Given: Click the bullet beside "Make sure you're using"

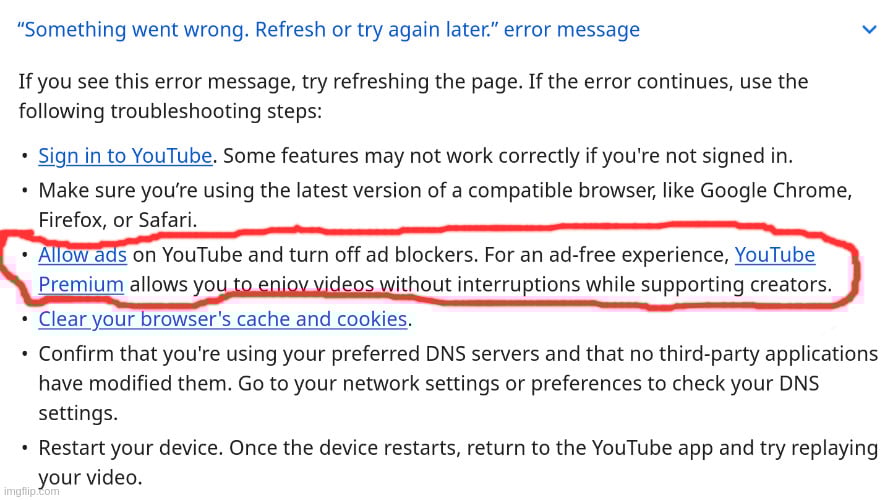Looking at the screenshot, I should (24, 190).
